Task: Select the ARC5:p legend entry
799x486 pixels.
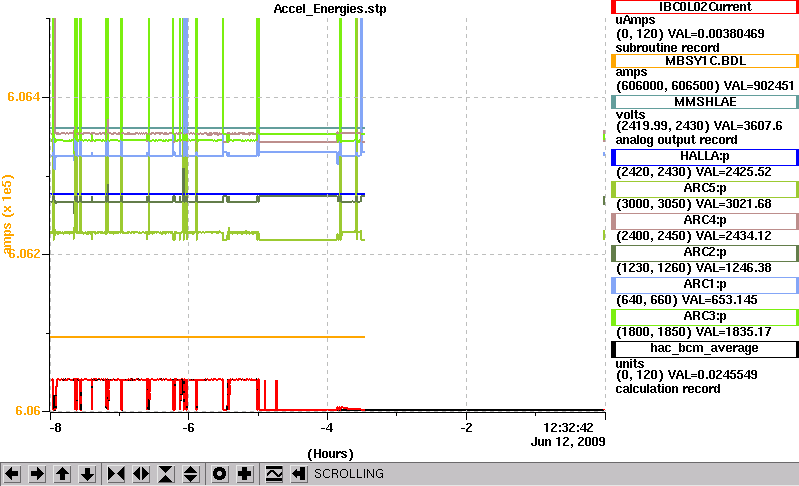Action: click(x=705, y=188)
